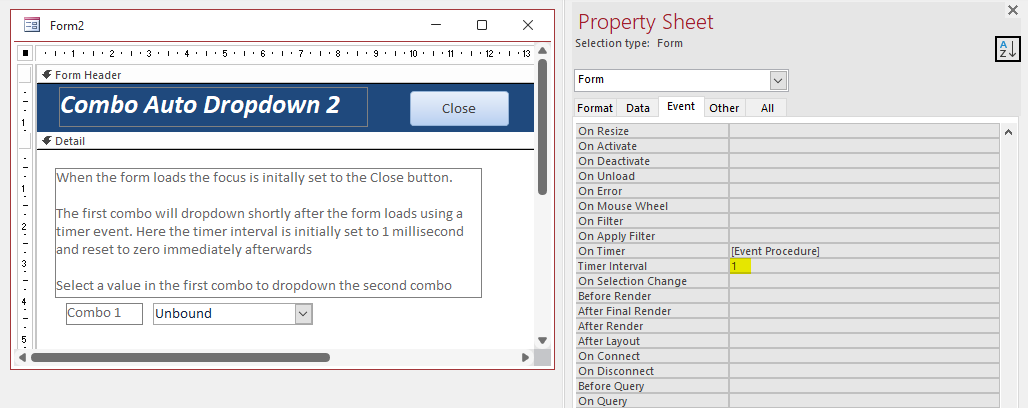The image size is (1028, 408).
Task: Click the On Resize property field
Action: (864, 131)
